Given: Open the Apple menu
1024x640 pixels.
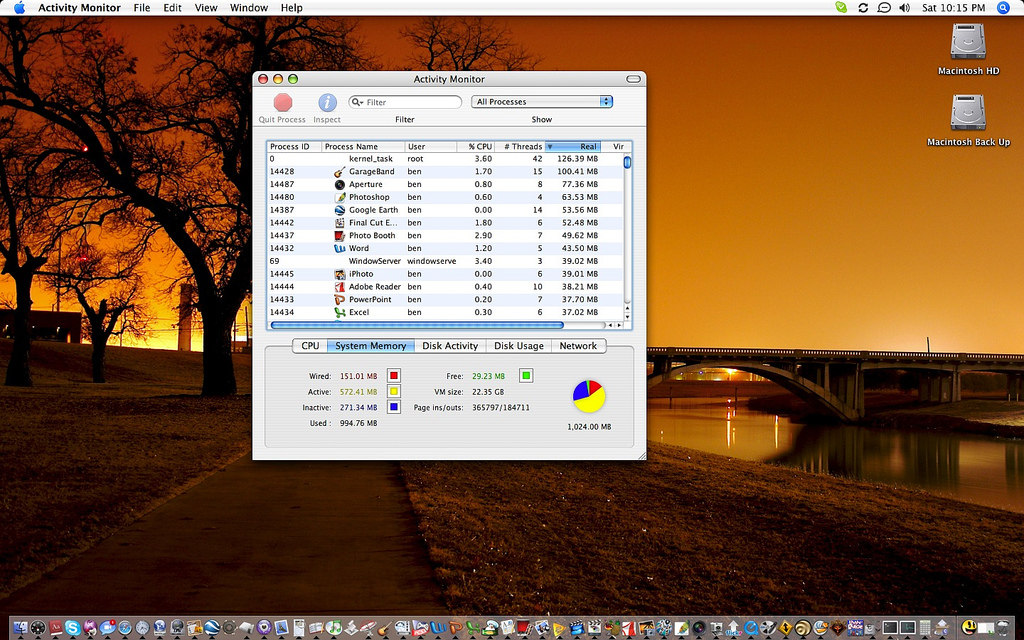Looking at the screenshot, I should (x=19, y=8).
